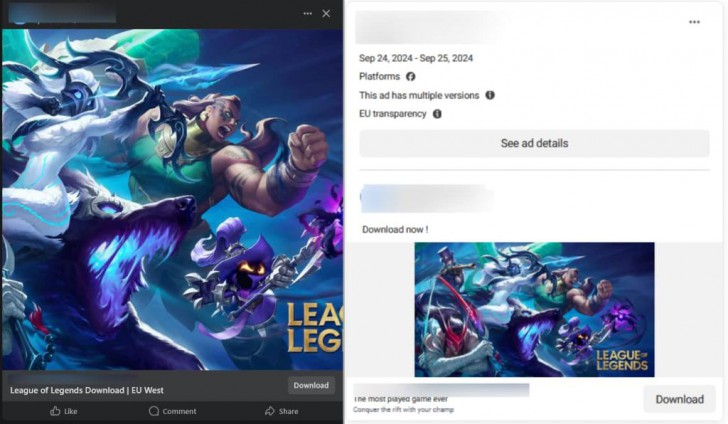Image resolution: width=728 pixels, height=424 pixels.
Task: Click the Facebook platform icon next to Platforms
Action: 410,77
